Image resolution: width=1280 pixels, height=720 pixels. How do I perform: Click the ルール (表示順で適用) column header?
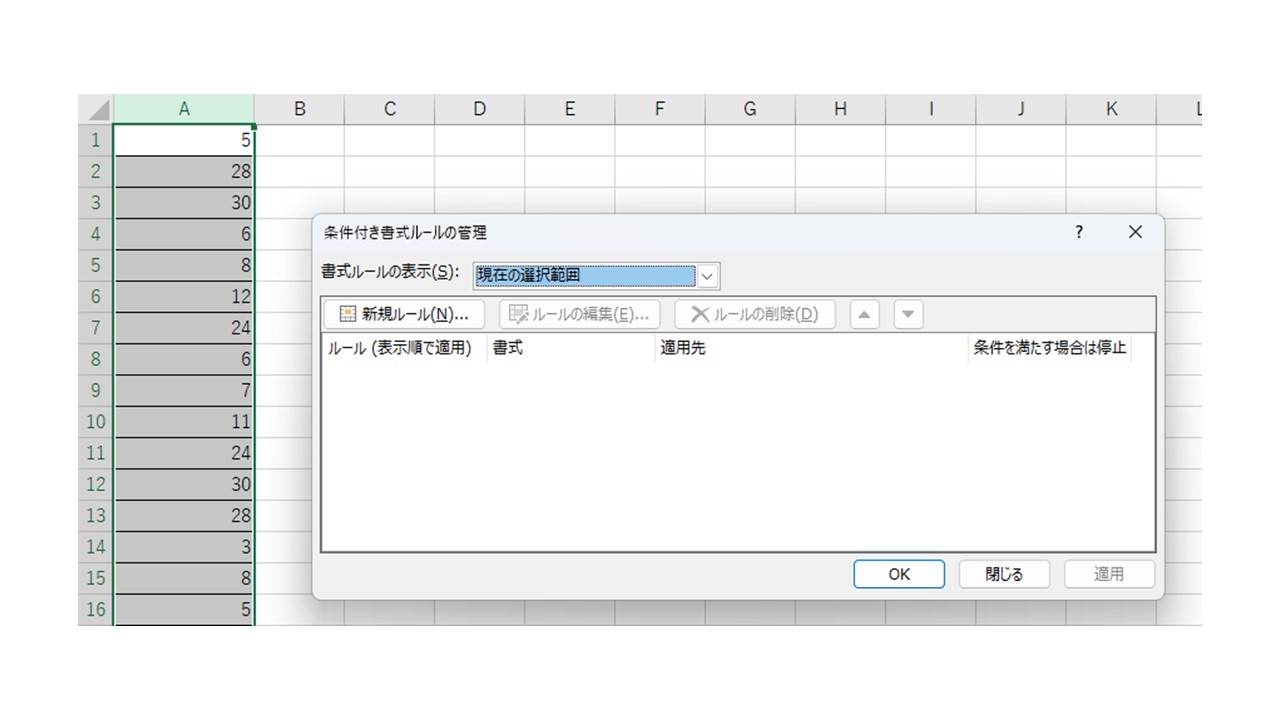click(x=404, y=348)
